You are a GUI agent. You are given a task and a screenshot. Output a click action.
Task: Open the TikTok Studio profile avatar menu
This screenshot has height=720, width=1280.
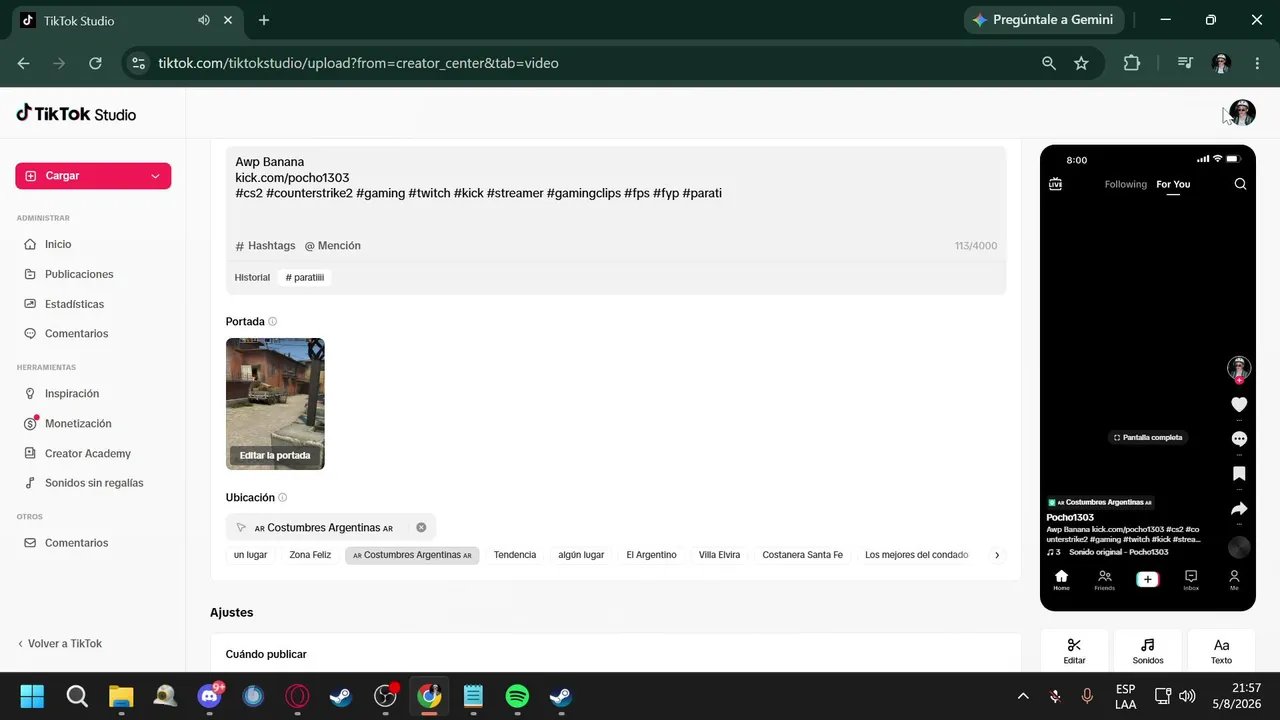click(x=1242, y=113)
